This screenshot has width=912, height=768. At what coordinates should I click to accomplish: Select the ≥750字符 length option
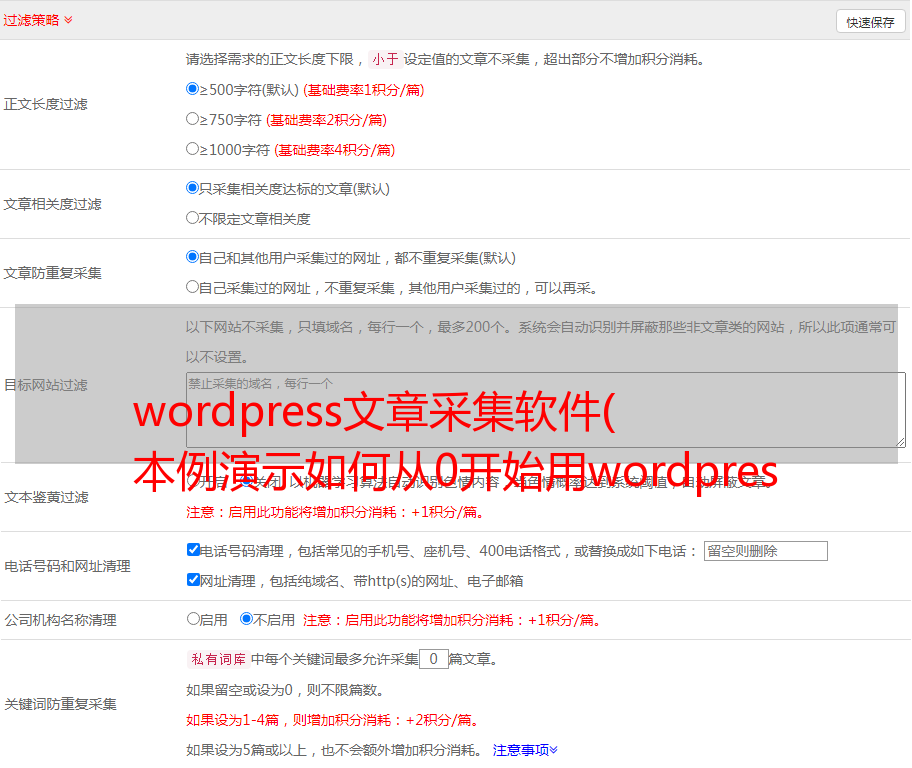coord(193,119)
